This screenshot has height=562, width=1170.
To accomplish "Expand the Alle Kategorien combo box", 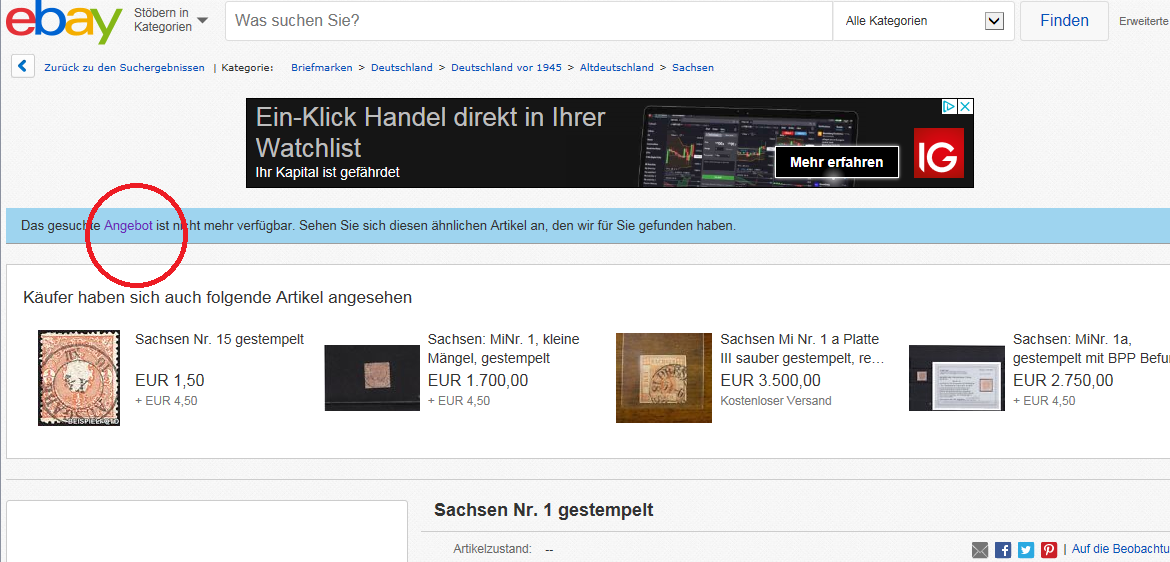I will 923,21.
